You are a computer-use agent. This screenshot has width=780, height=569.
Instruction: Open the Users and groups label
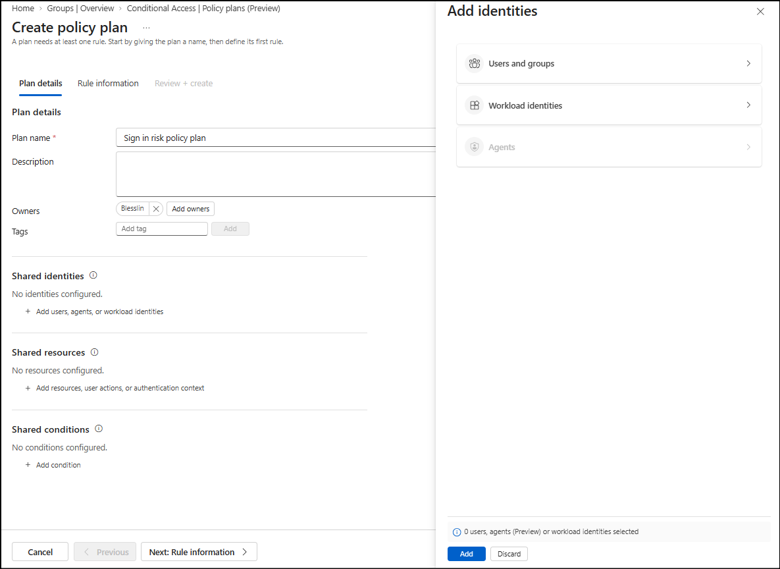click(521, 64)
